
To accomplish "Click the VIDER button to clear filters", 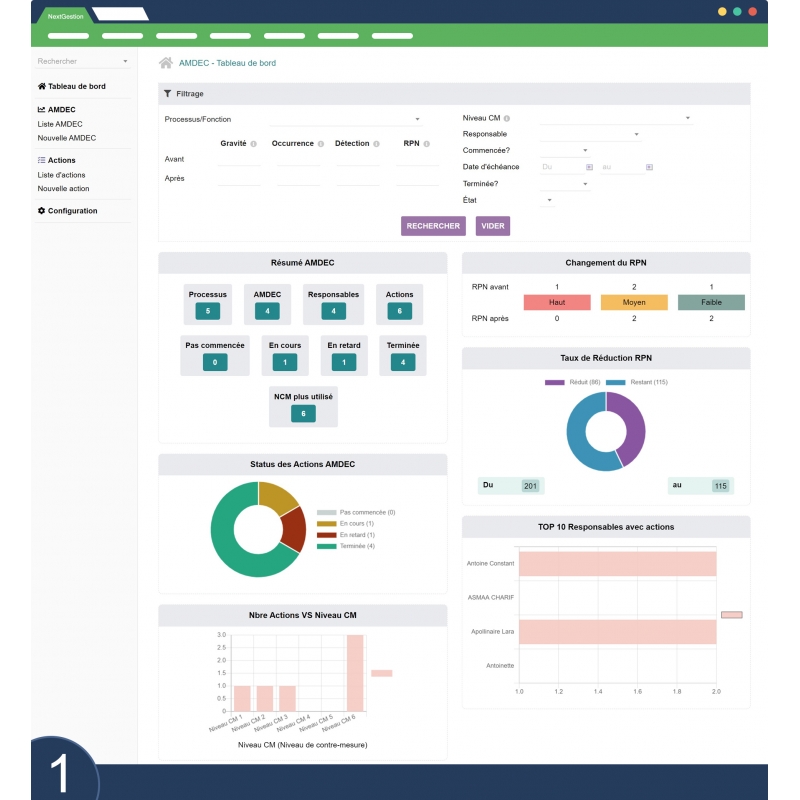I will [493, 226].
